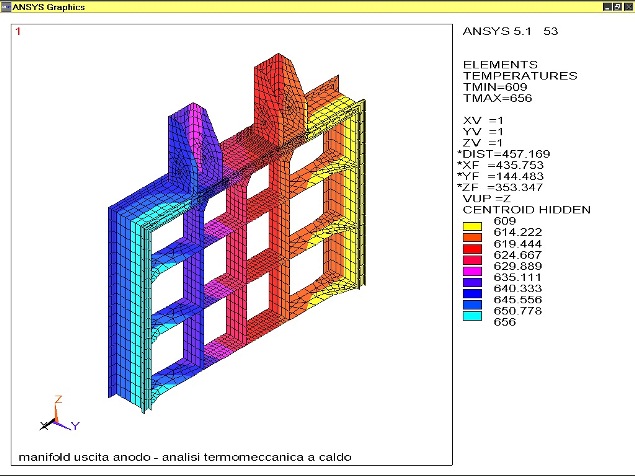Viewport: 635px width, 476px height.
Task: Click the XYZ coordinate triad
Action: tap(59, 414)
